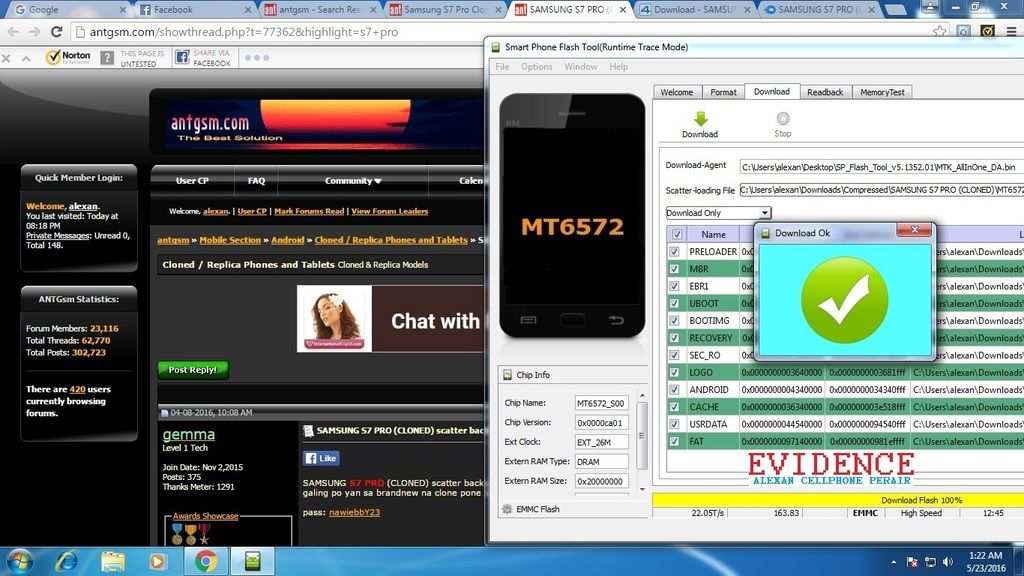Screen dimensions: 1024x576
Task: Click the Download-Agent path field
Action: pyautogui.click(x=882, y=167)
